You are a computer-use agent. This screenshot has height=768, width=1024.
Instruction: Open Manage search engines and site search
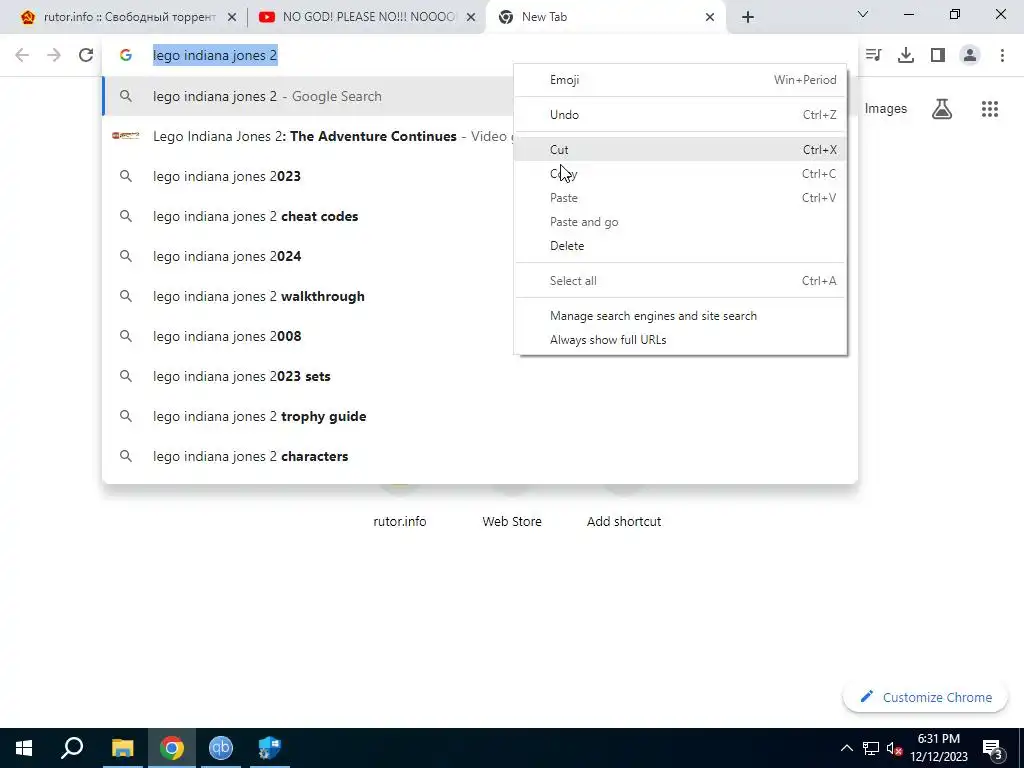coord(680,316)
